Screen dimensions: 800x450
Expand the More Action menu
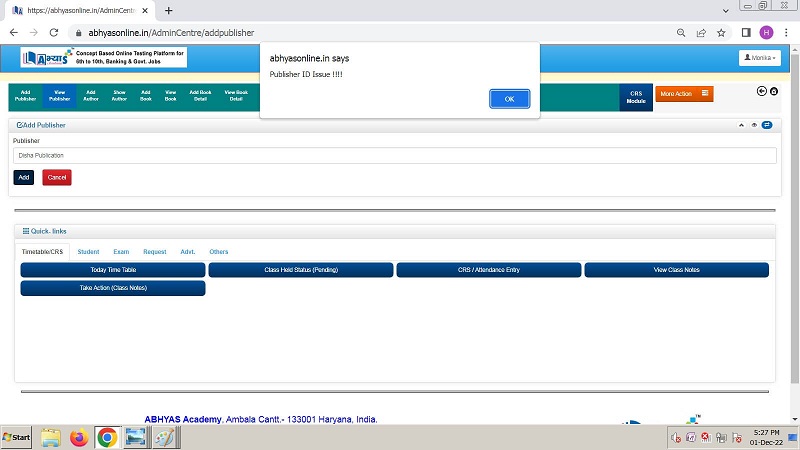coord(684,94)
